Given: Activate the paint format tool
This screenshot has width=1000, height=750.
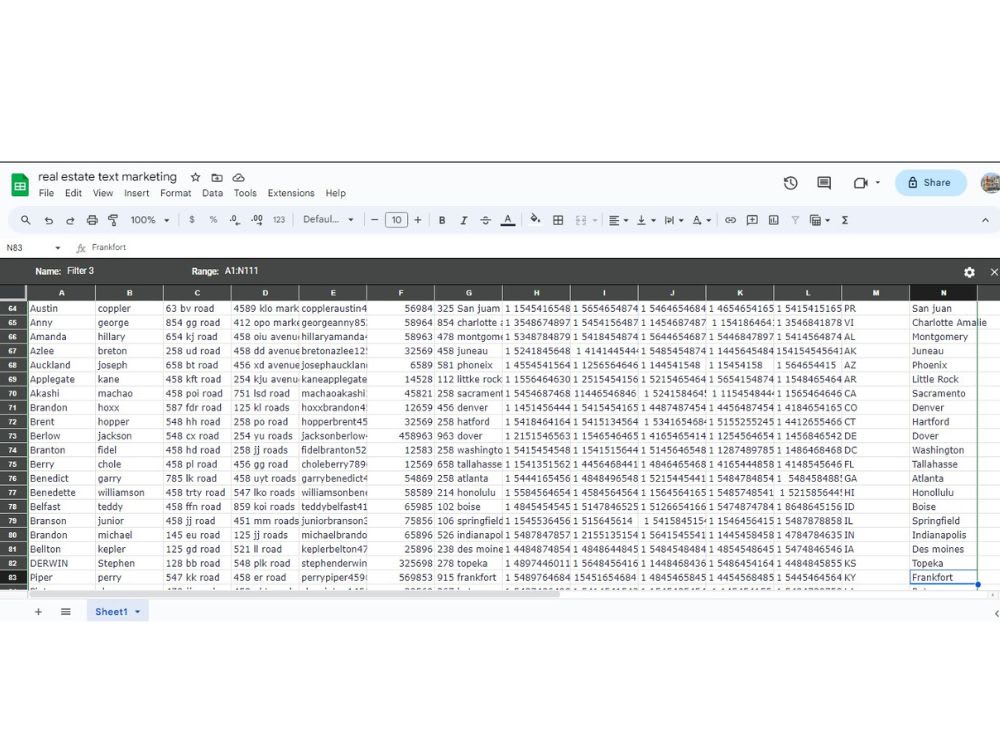Looking at the screenshot, I should 114,220.
